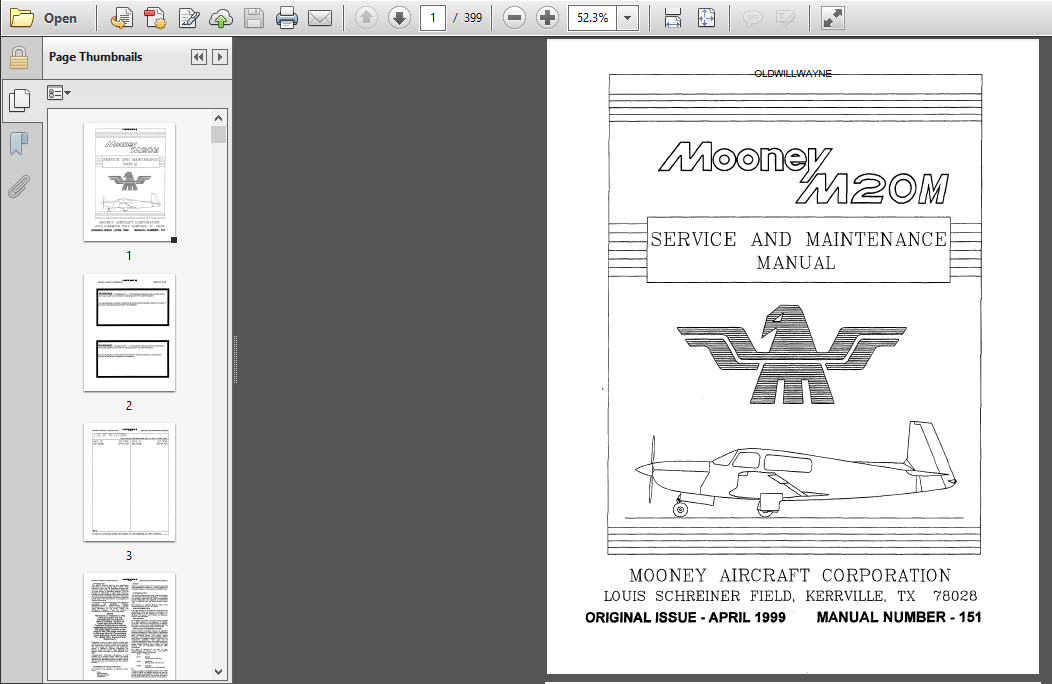Open the Page Thumbnails panel icon
This screenshot has height=684, width=1052.
pyautogui.click(x=19, y=101)
